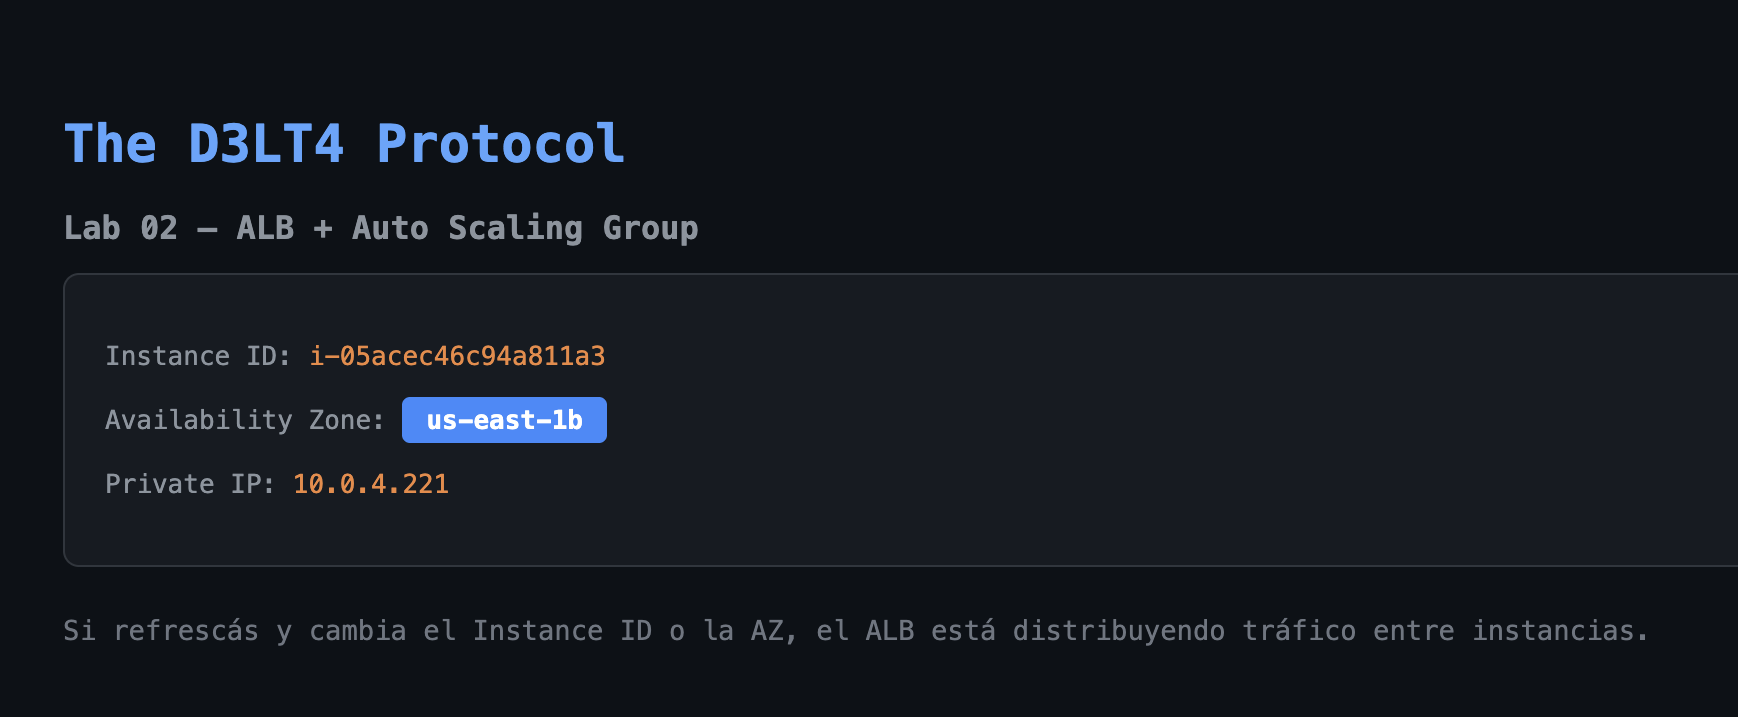
Task: Select the private IP value 10.0.4.221
Action: 370,484
